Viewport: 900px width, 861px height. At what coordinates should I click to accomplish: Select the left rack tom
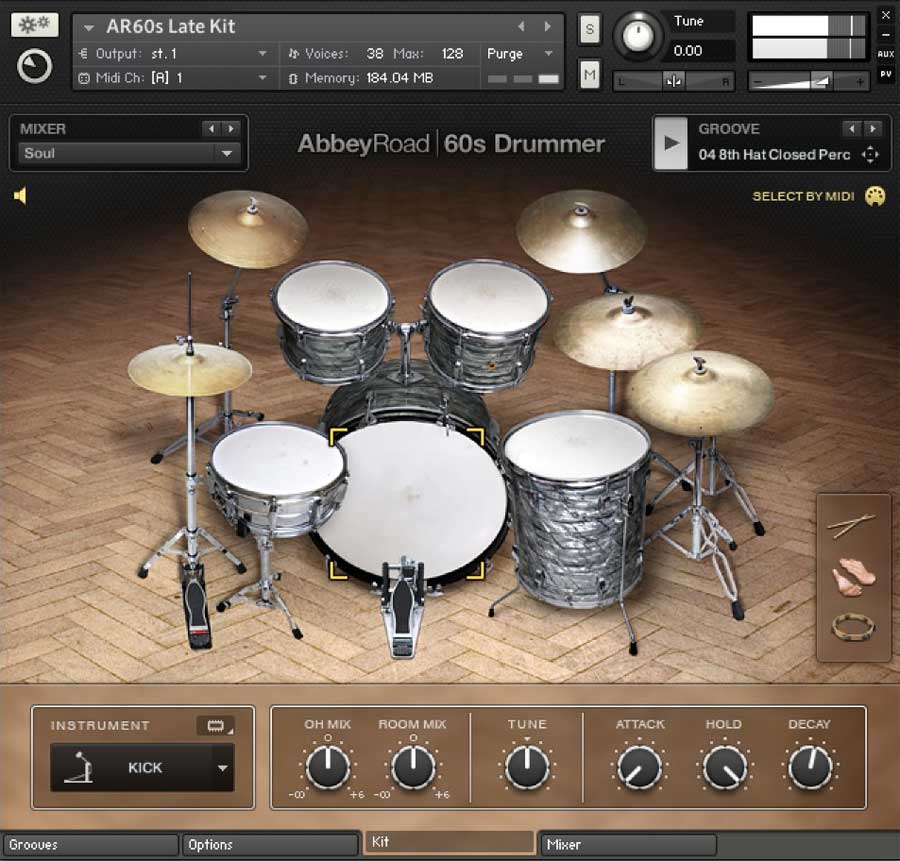click(x=333, y=320)
